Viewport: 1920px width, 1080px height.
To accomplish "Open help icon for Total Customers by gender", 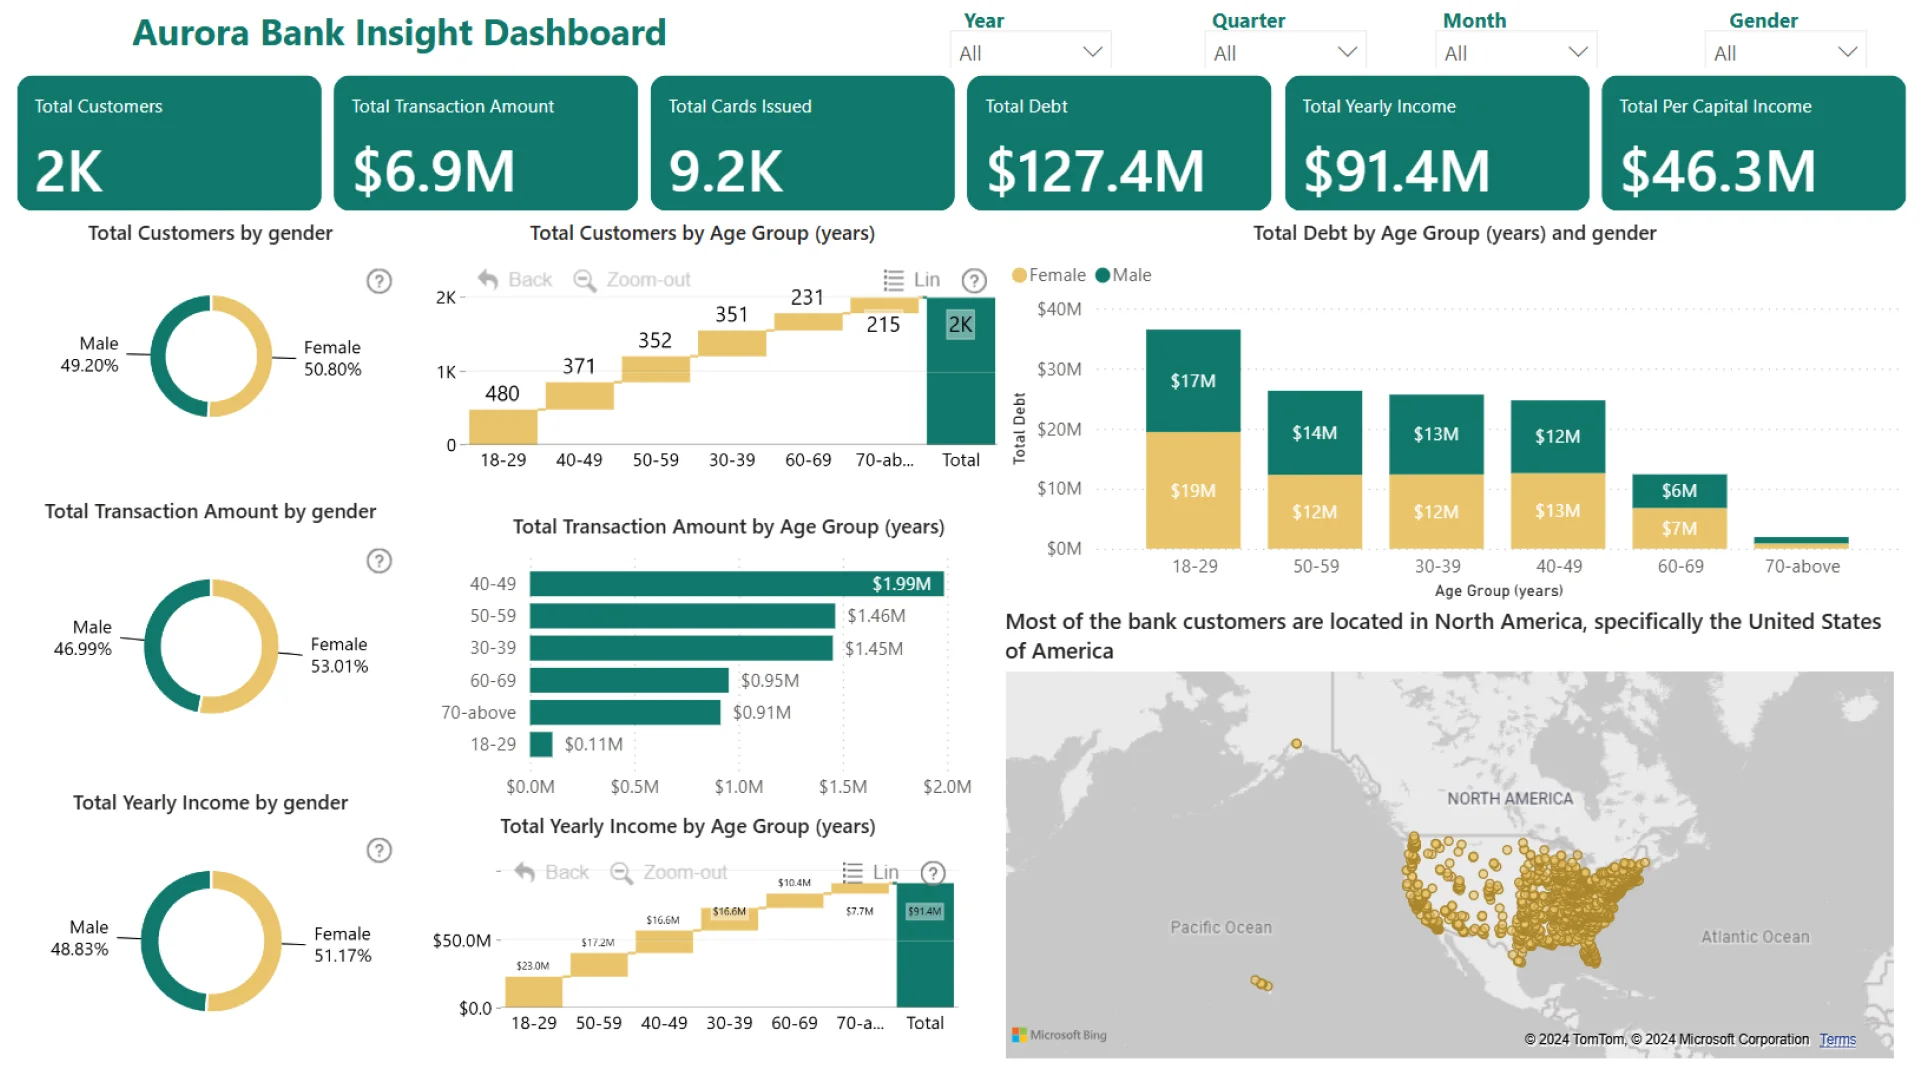I will click(379, 281).
